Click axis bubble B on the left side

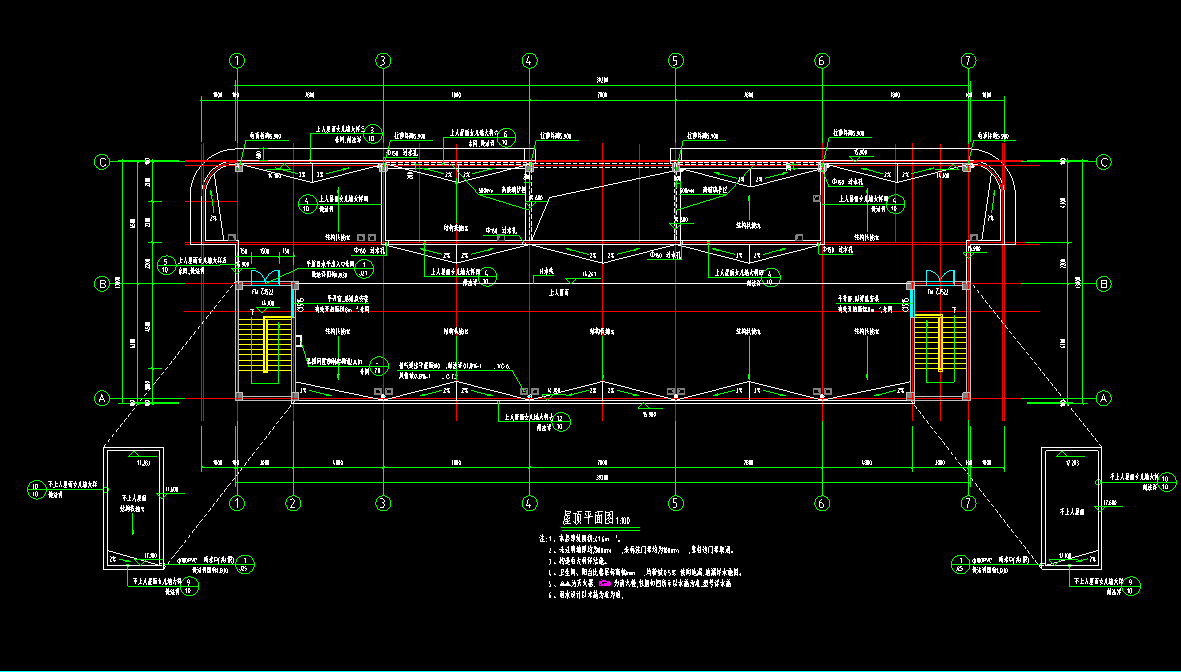click(x=101, y=284)
